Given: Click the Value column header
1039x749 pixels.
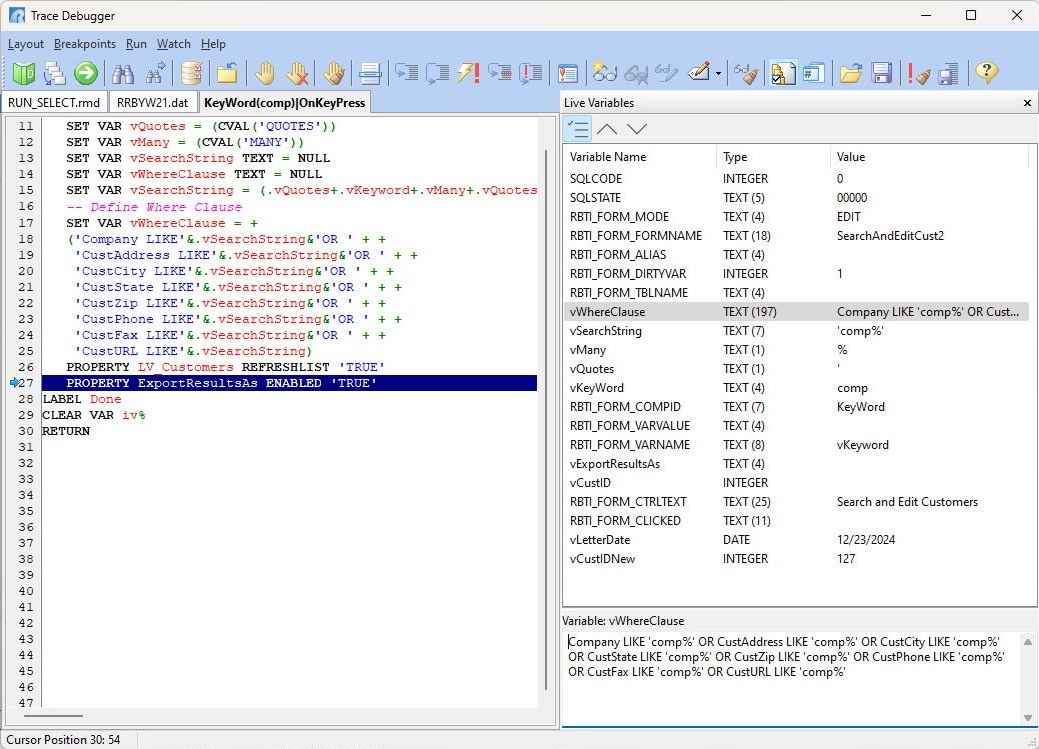Looking at the screenshot, I should coord(928,157).
